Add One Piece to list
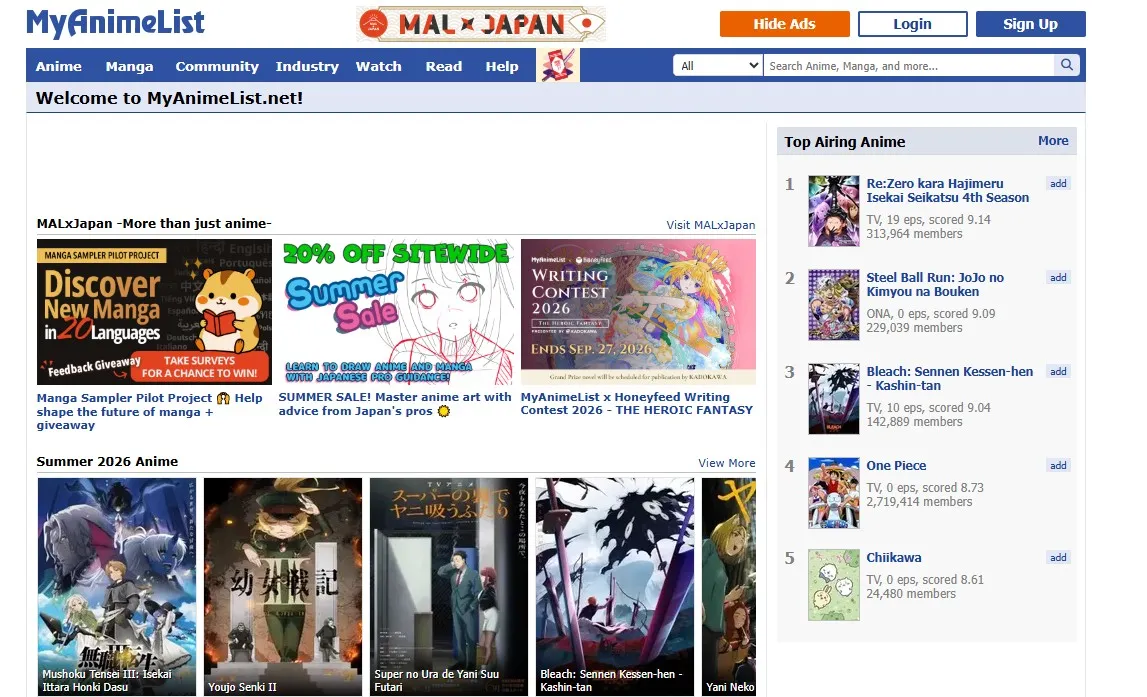This screenshot has width=1147, height=697. (x=1058, y=465)
